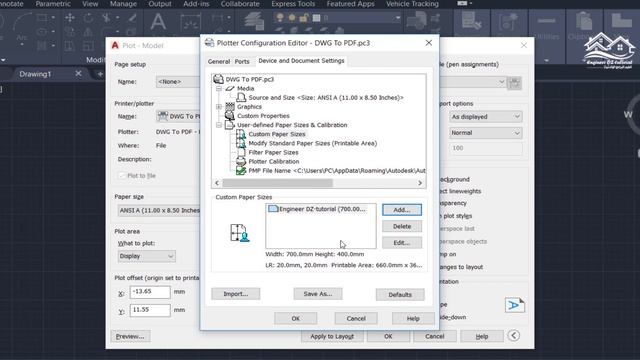This screenshot has height=360, width=640.
Task: Click the Edit... paper size button
Action: coord(402,243)
